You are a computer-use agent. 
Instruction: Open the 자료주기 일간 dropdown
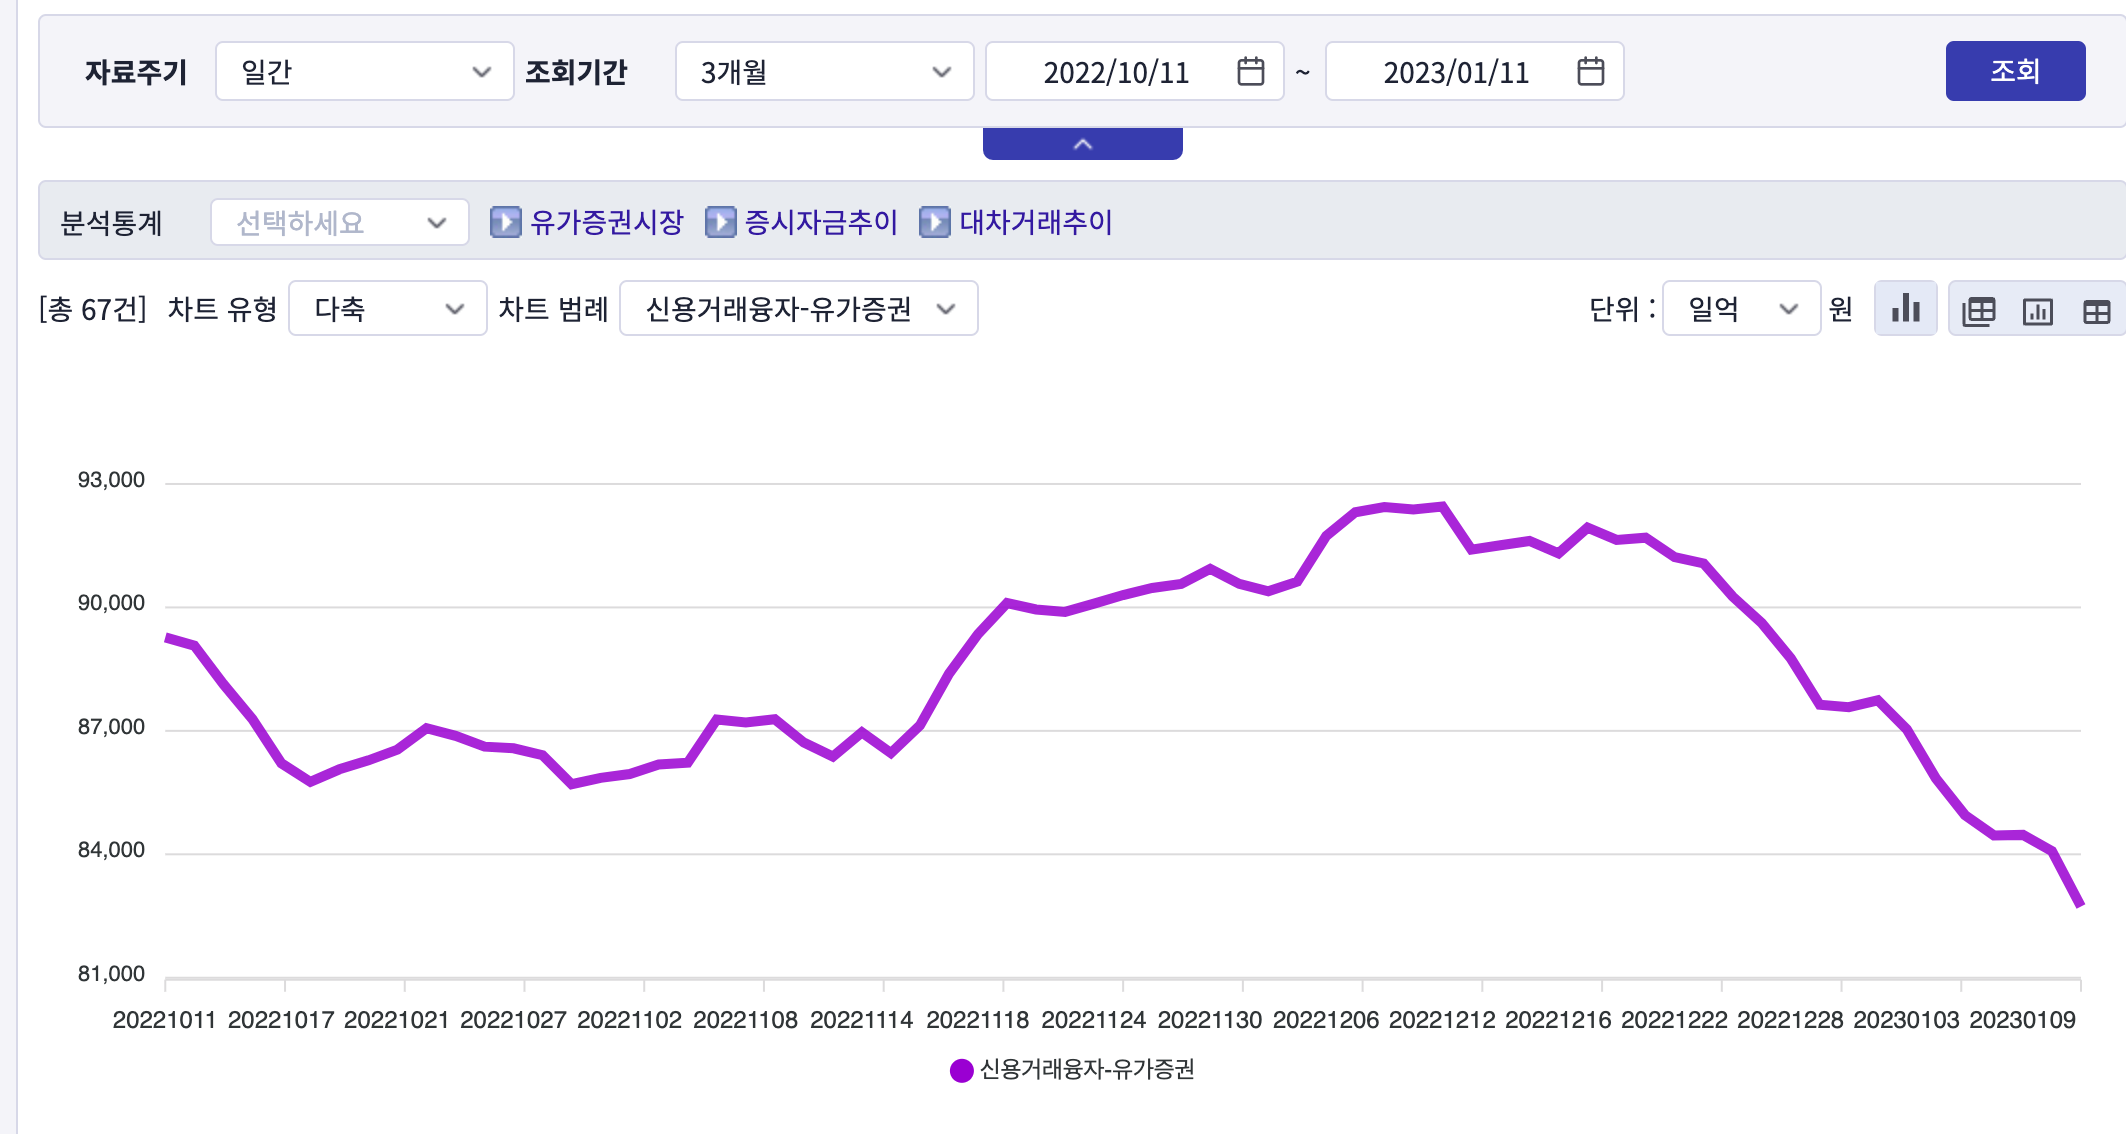[364, 72]
